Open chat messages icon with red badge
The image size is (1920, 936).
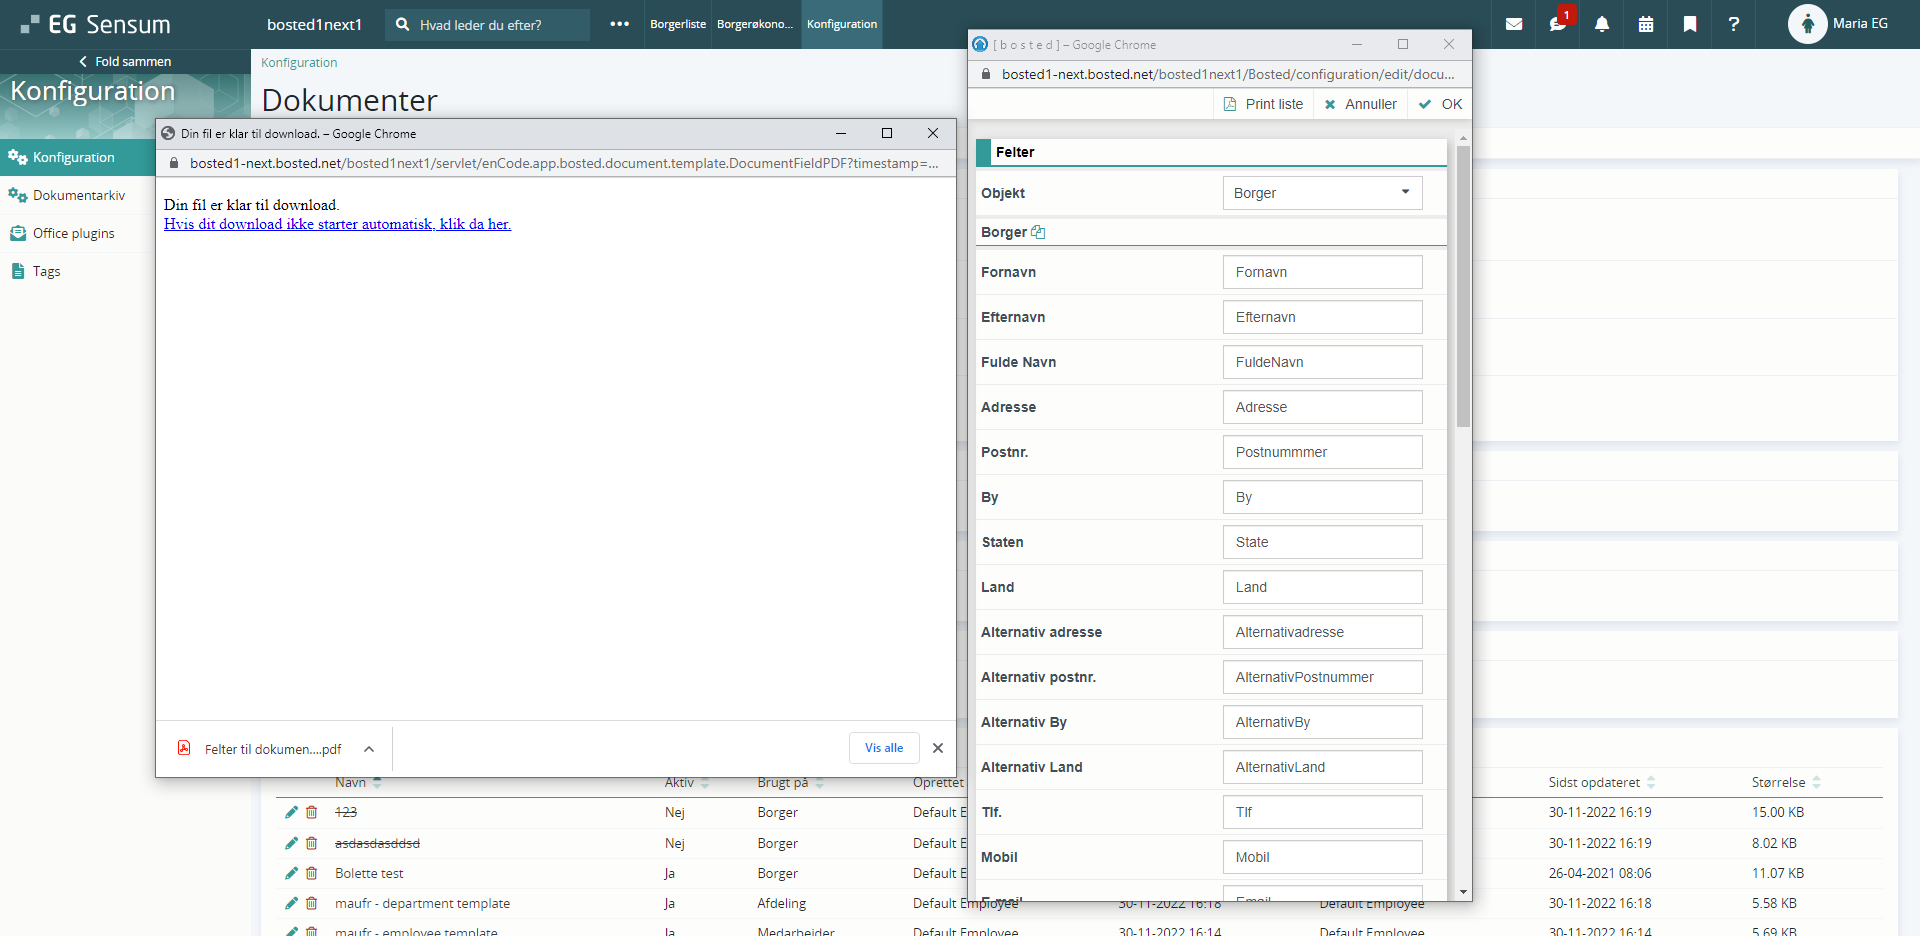(x=1560, y=22)
